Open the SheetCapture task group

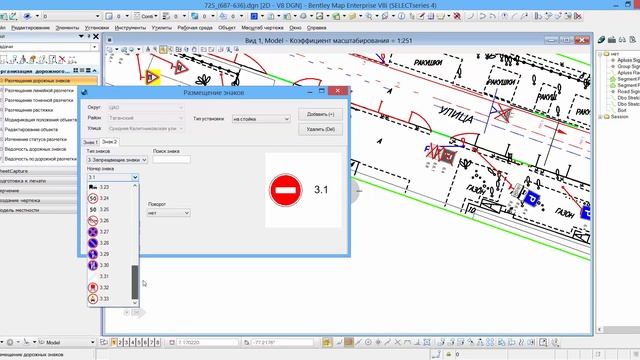pos(39,171)
